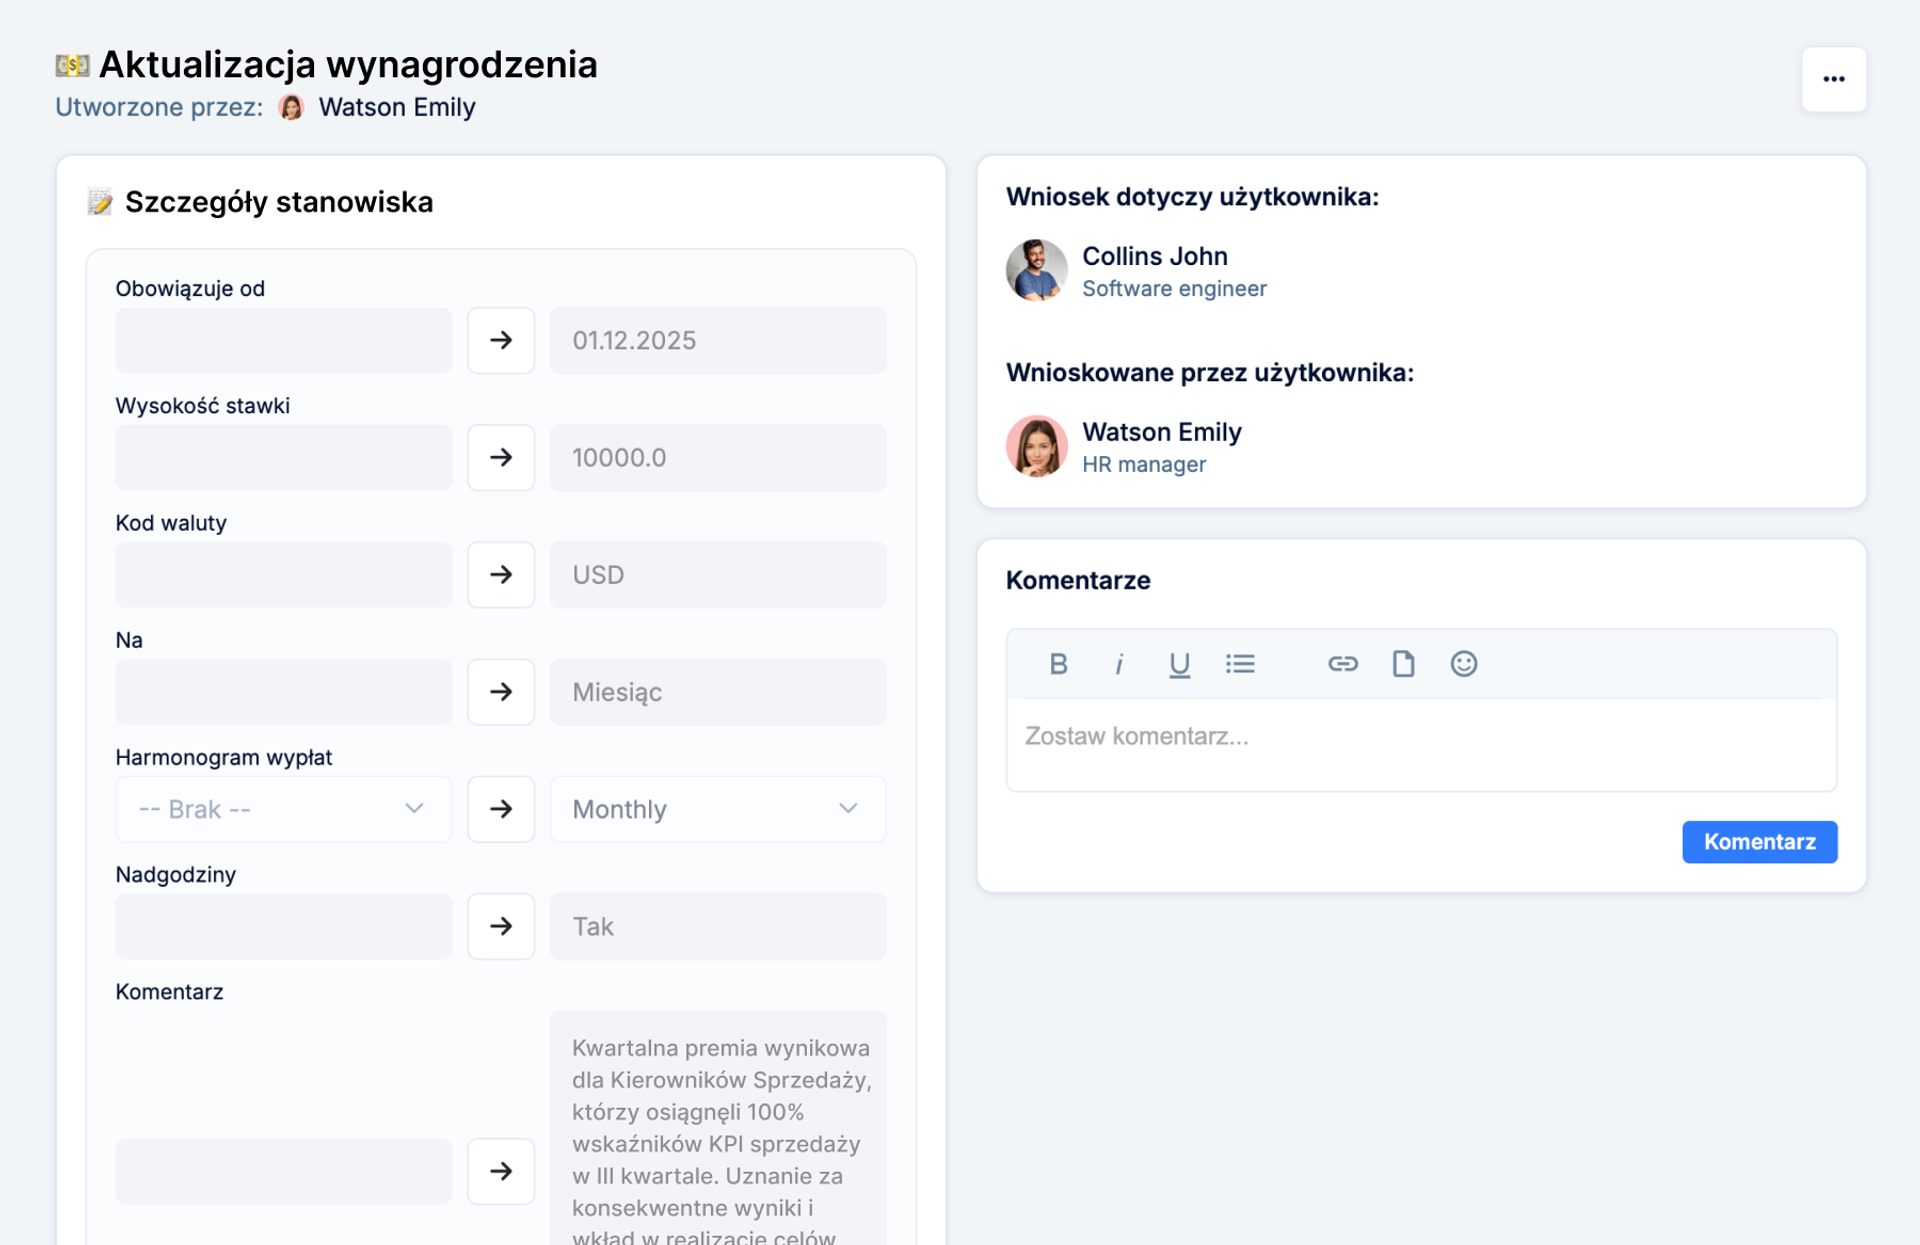Click the 10000.0 rate field
Screen dimensions: 1920x1245
[717, 457]
